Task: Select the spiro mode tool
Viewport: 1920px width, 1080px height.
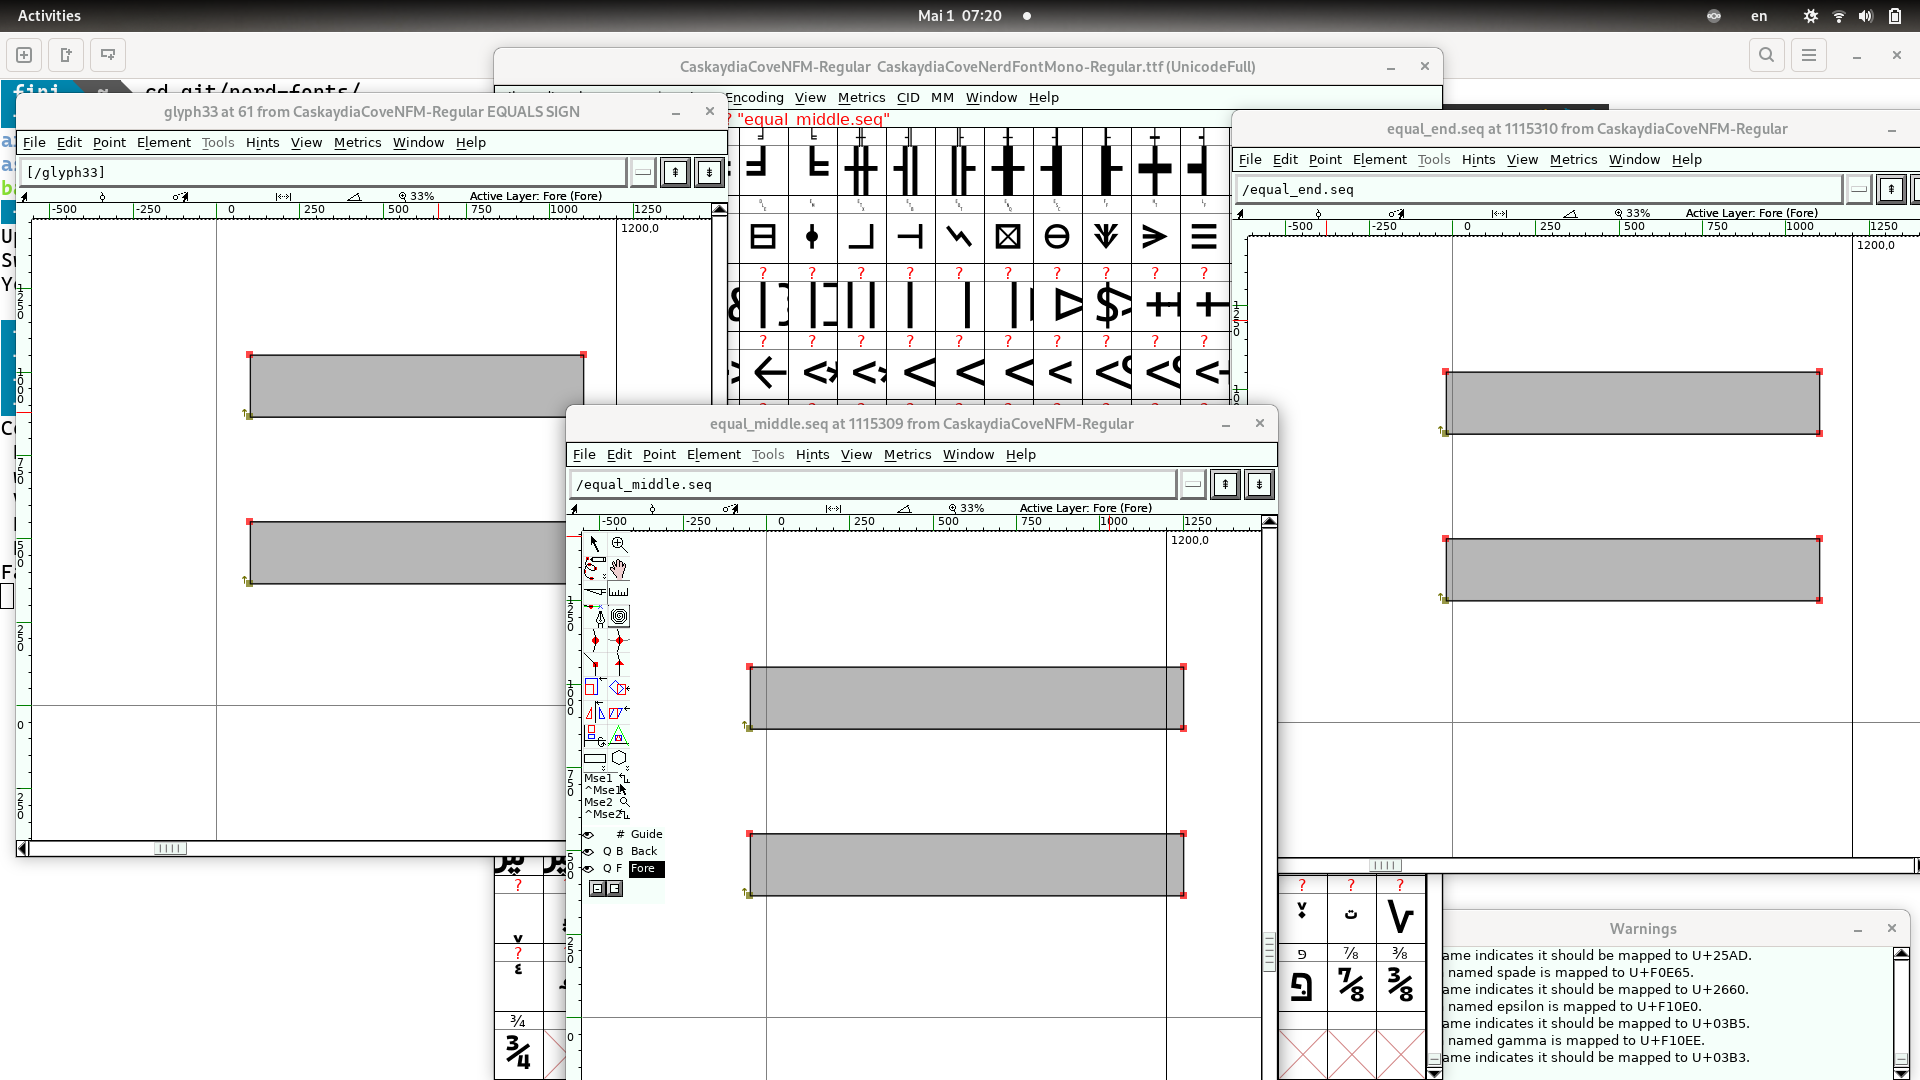Action: click(619, 615)
